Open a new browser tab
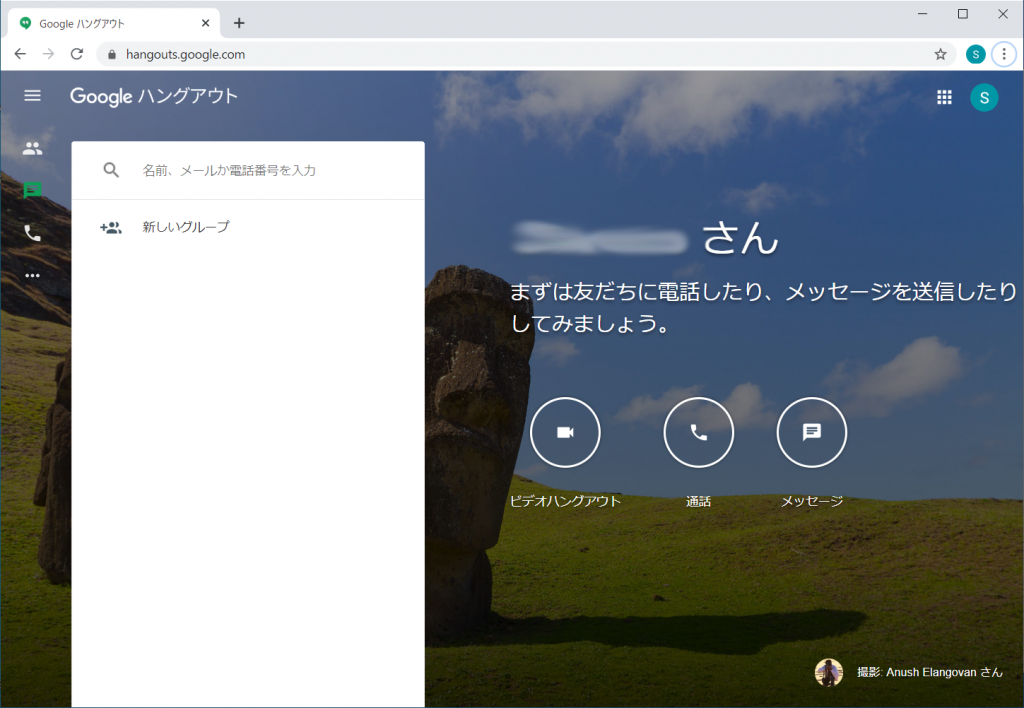 tap(239, 23)
